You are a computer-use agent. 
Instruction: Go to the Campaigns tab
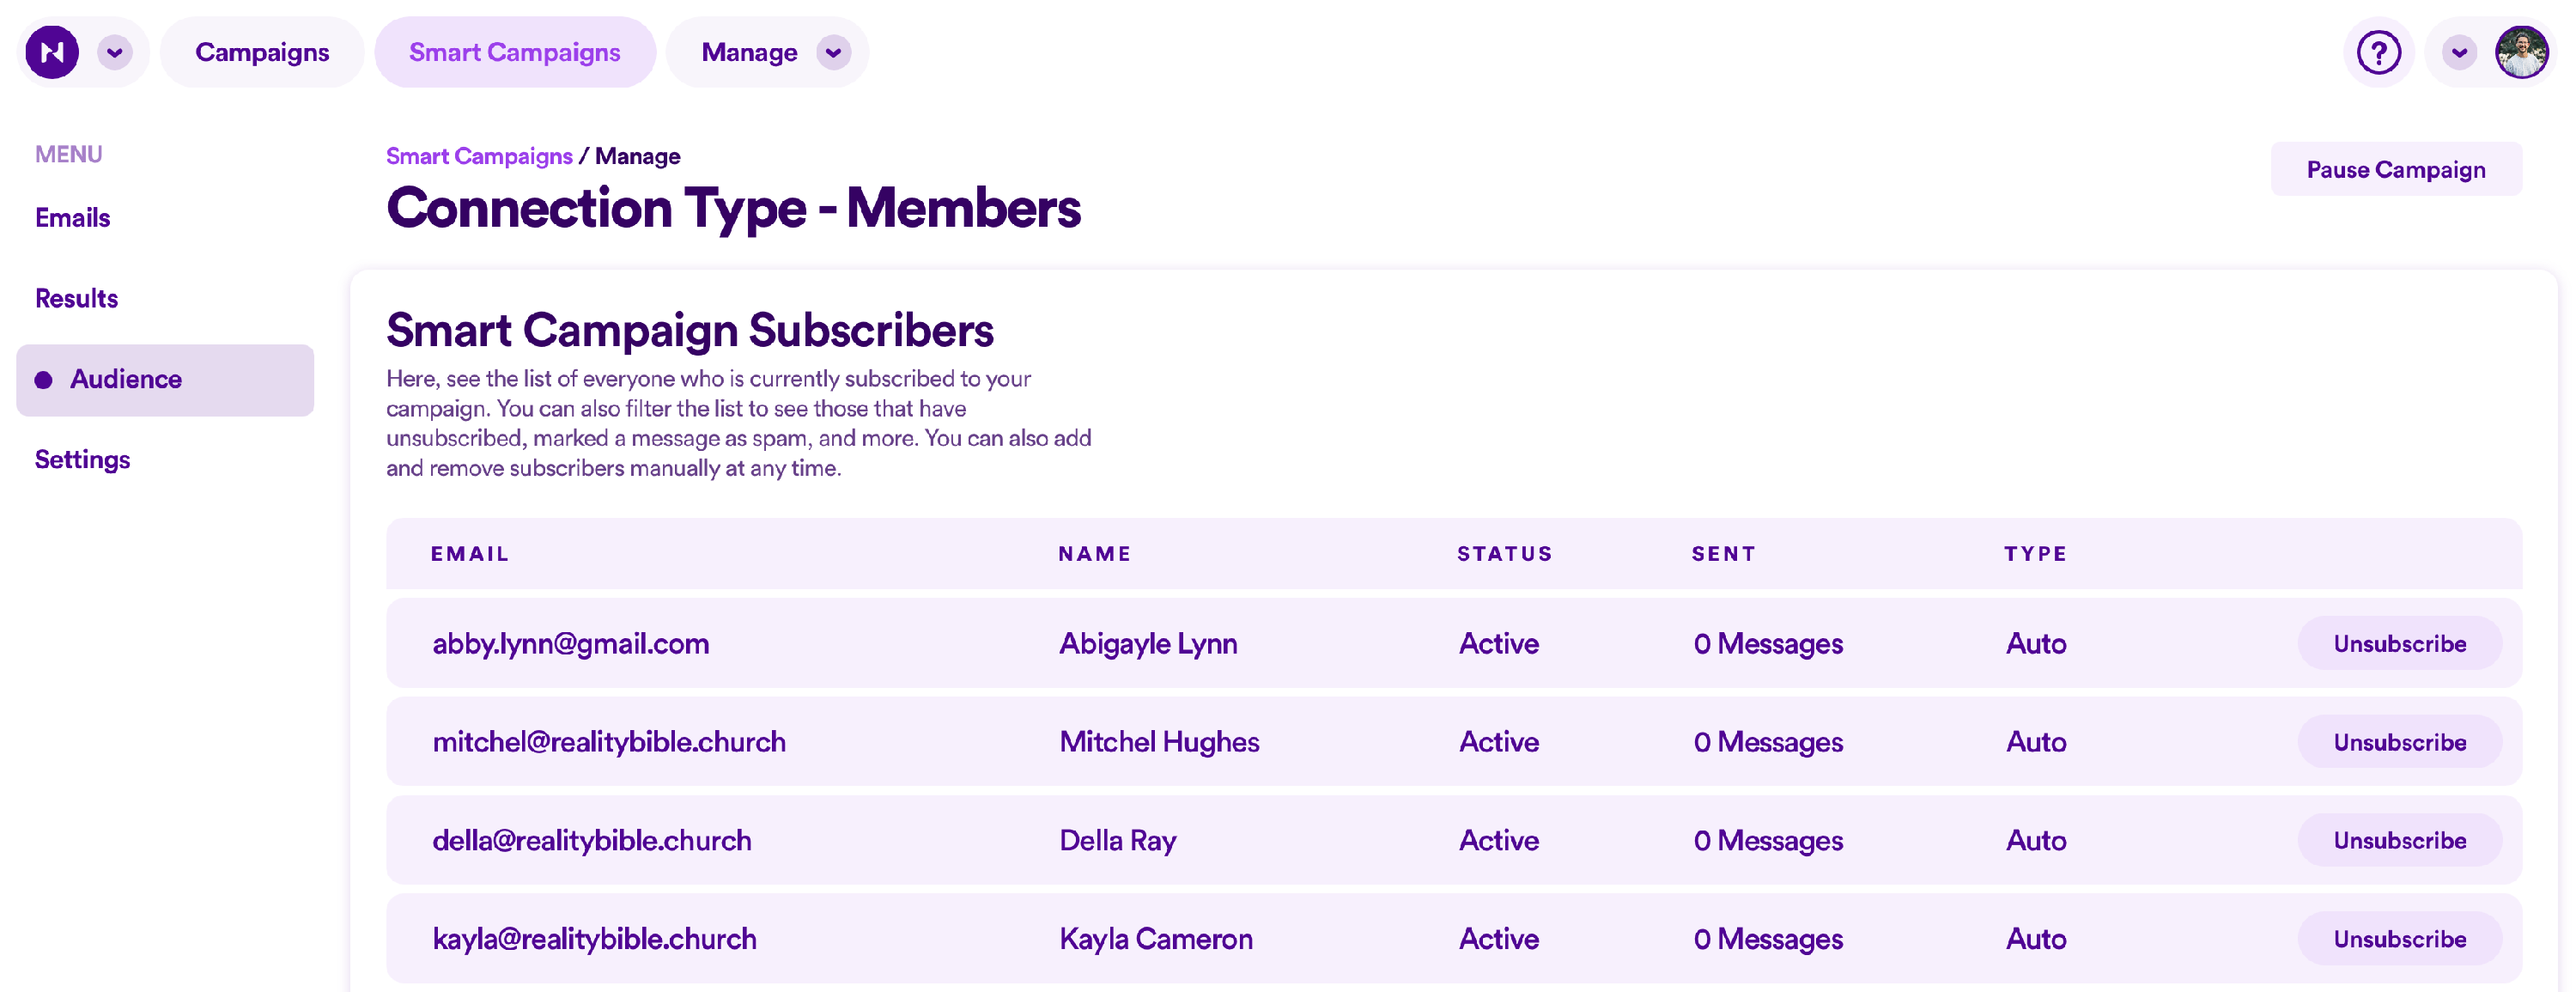[x=262, y=52]
